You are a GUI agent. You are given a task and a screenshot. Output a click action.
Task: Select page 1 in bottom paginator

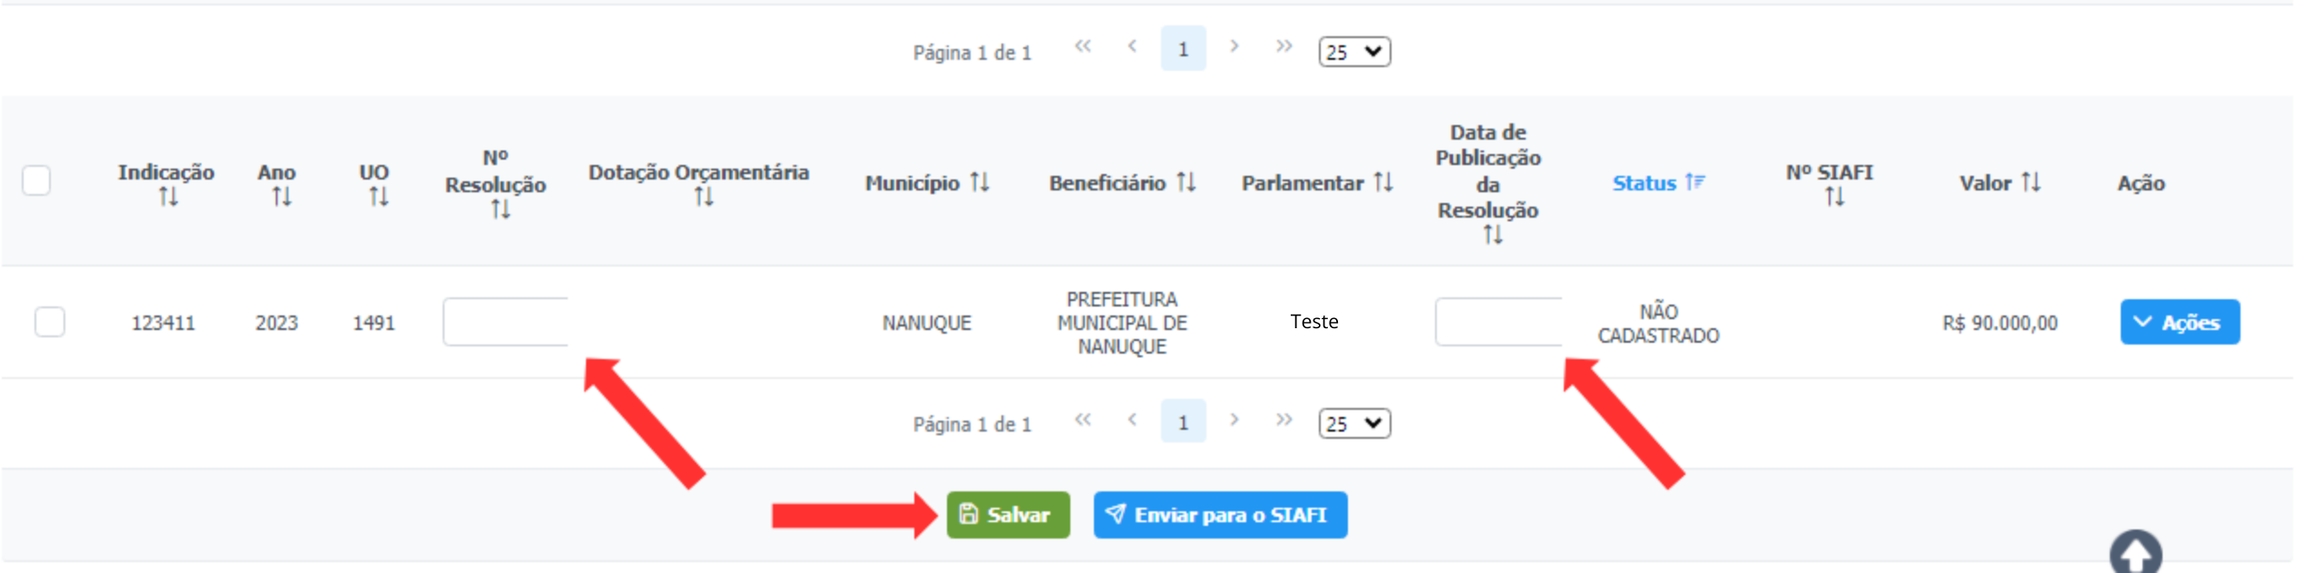point(1183,422)
